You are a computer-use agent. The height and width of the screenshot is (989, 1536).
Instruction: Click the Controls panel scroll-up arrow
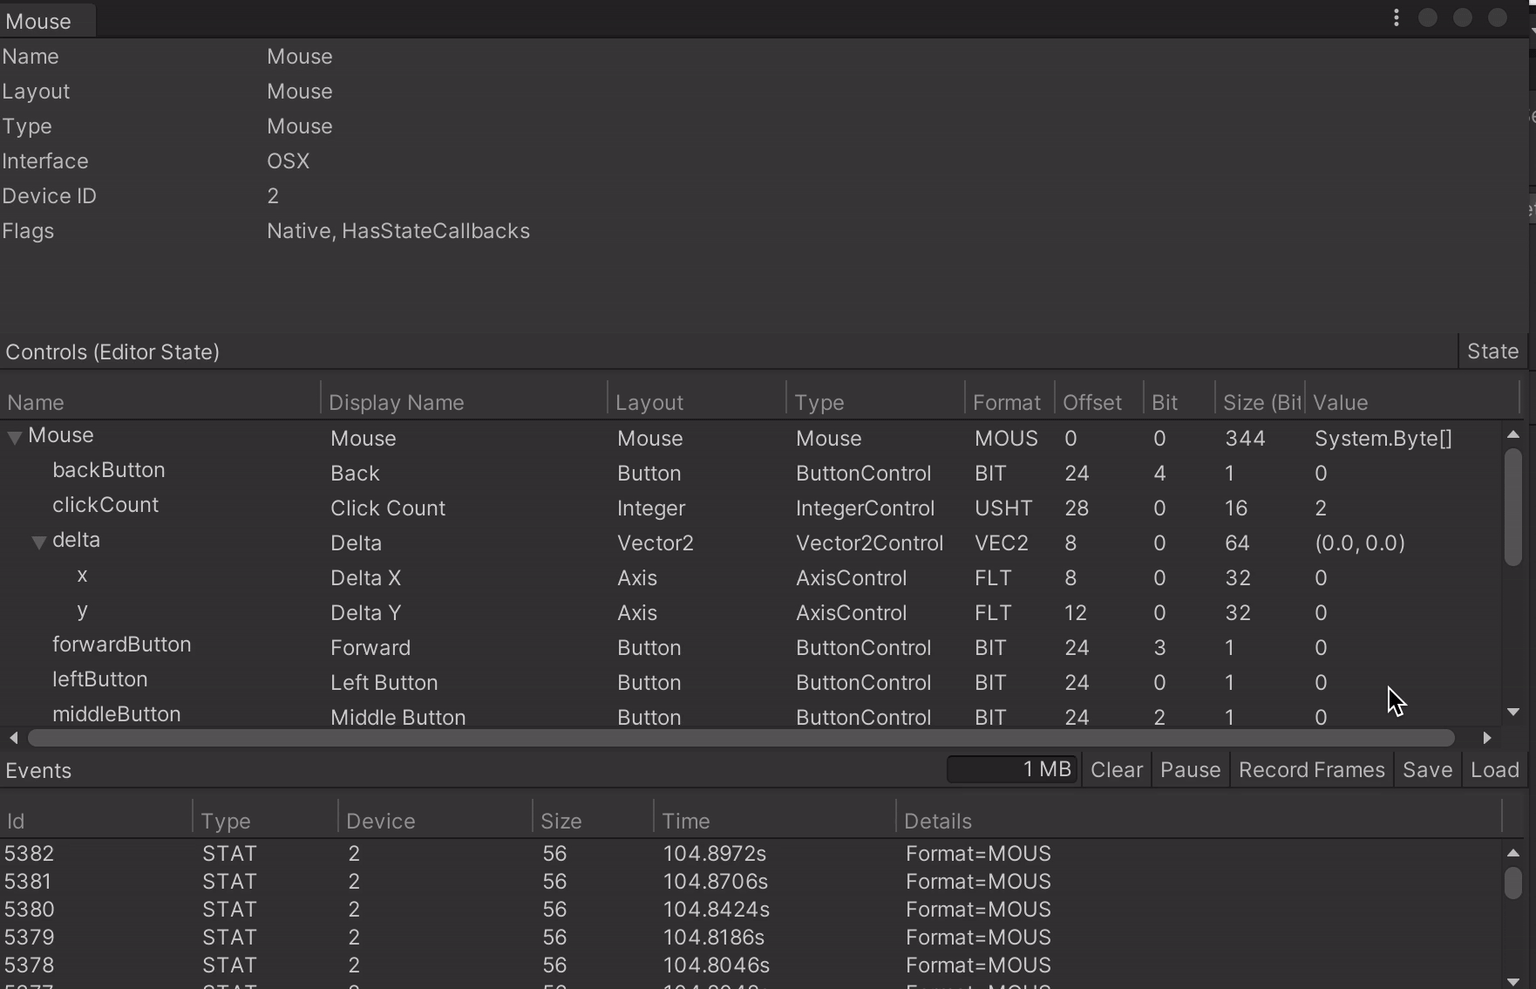[1513, 434]
